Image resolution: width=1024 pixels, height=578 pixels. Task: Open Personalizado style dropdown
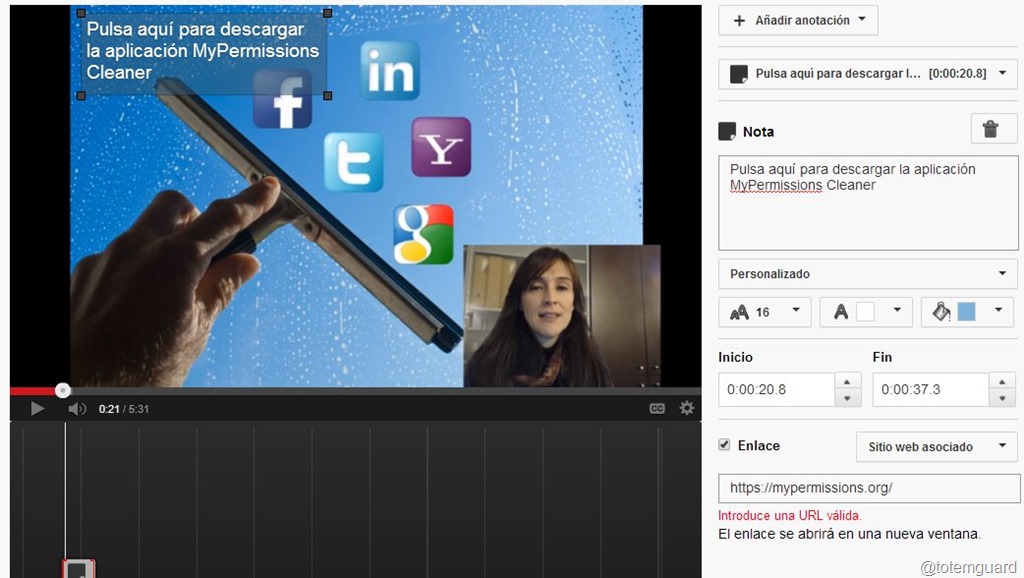click(x=867, y=274)
